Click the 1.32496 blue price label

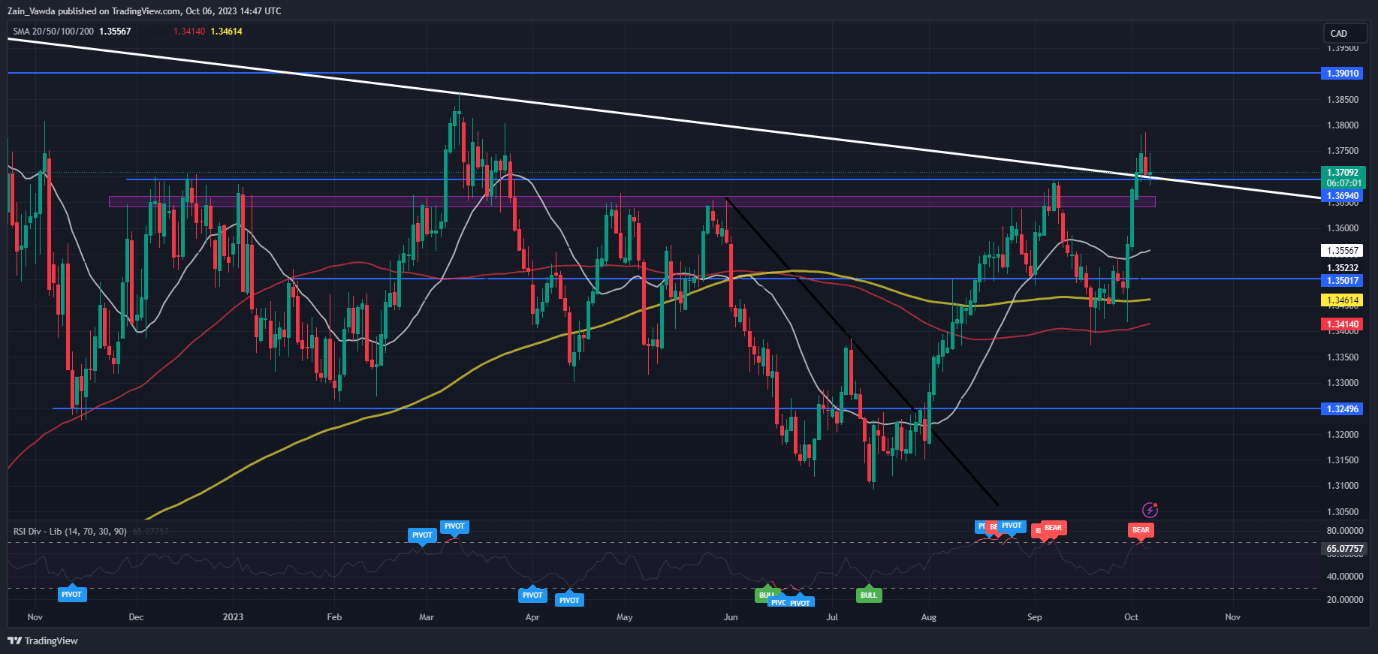pos(1342,409)
